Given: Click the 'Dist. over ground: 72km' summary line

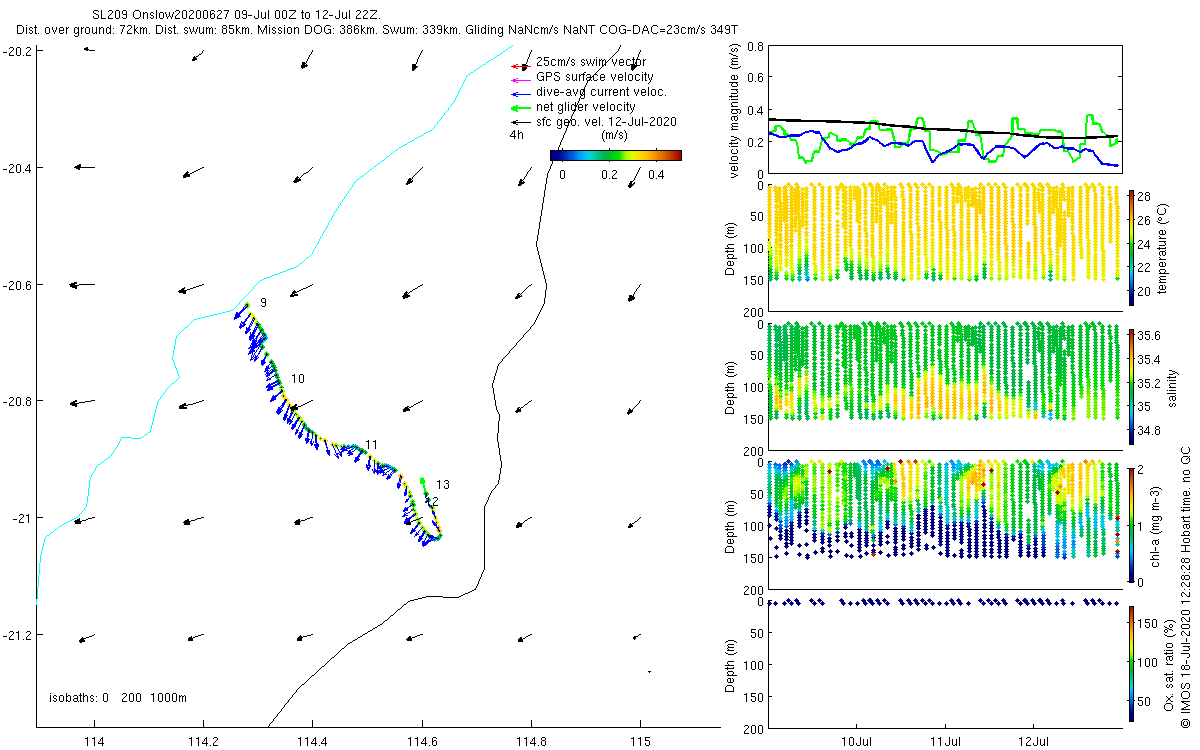Looking at the screenshot, I should pos(377,32).
